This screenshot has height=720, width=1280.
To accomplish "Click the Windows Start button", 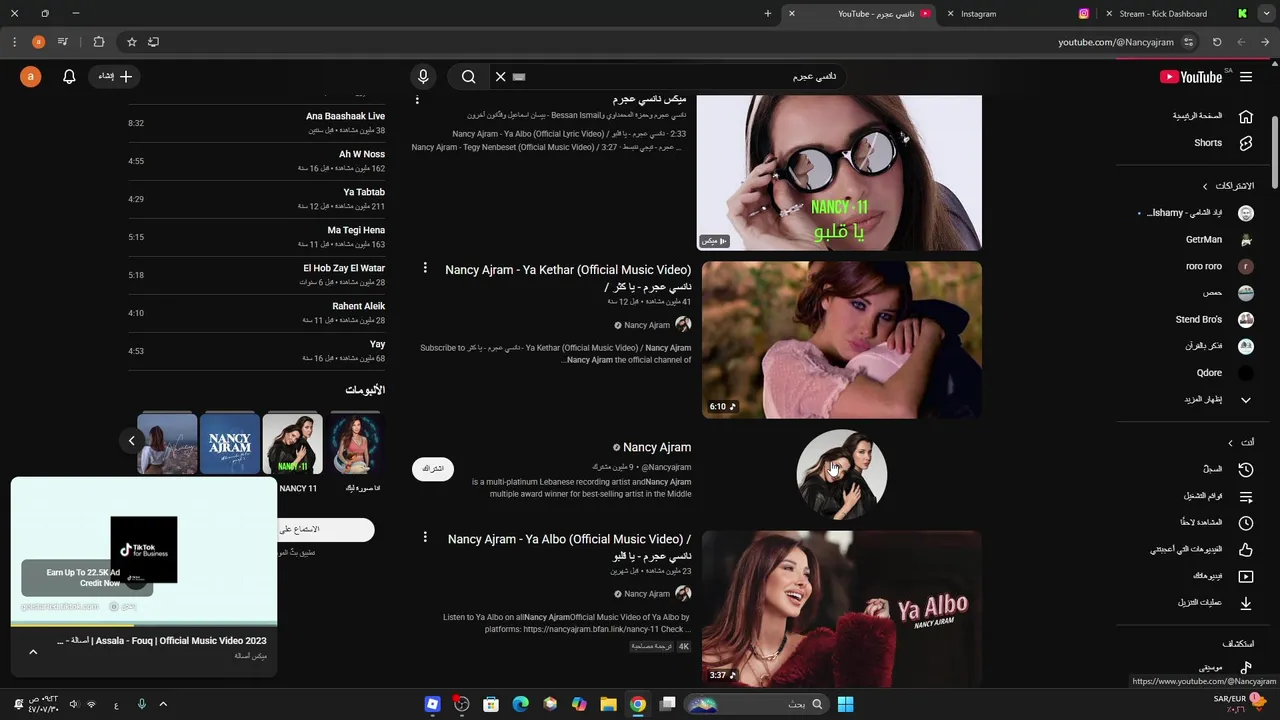I will (x=845, y=704).
